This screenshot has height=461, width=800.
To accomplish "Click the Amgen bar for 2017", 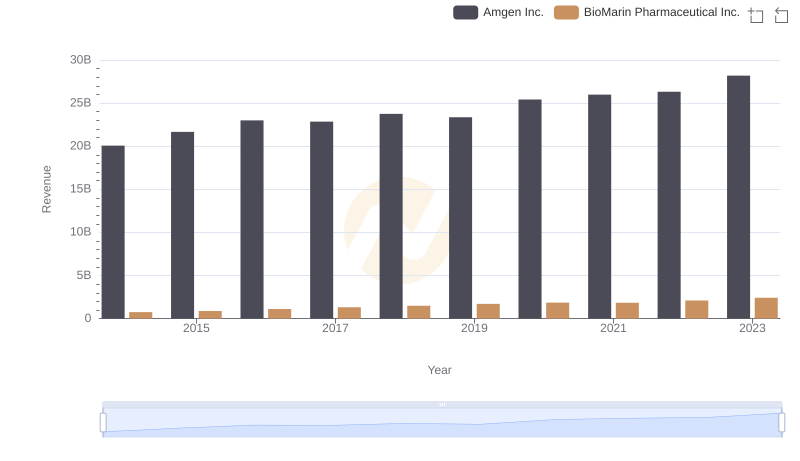I will [321, 220].
